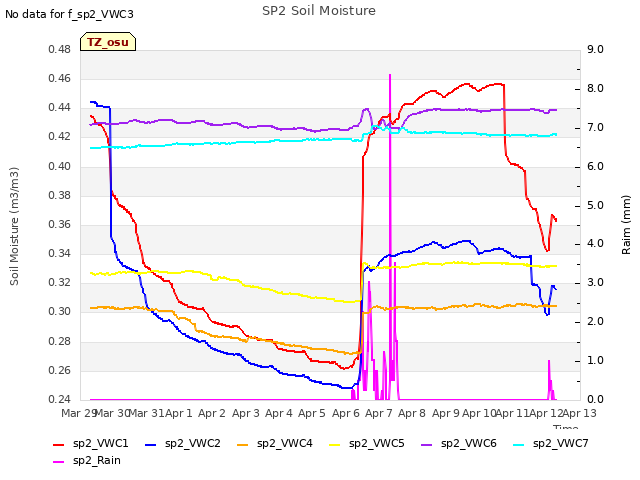
Task: Click the sp2_VWC1 red legend swatch
Action: pos(59,444)
